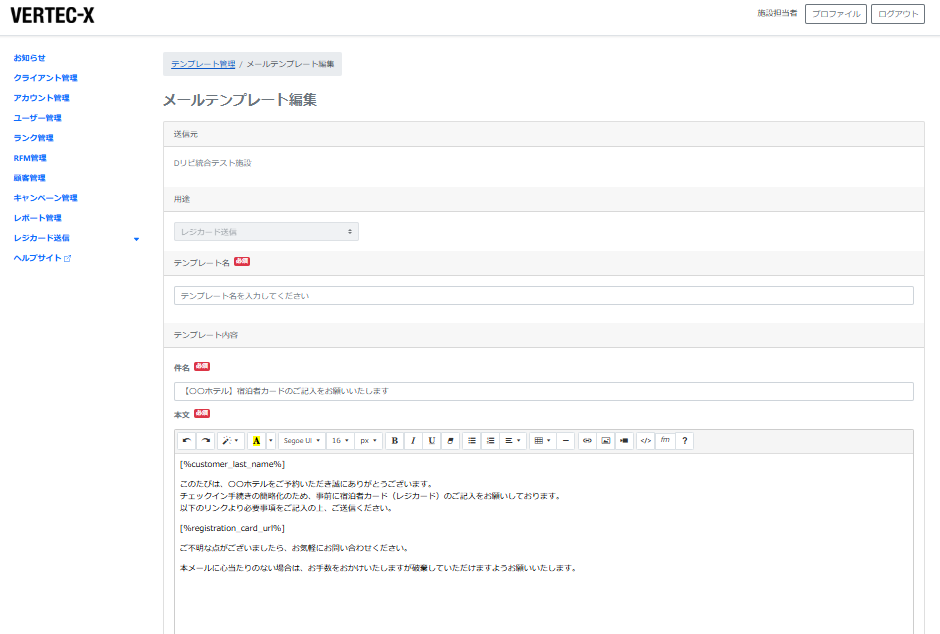Click the insert video icon

624,440
